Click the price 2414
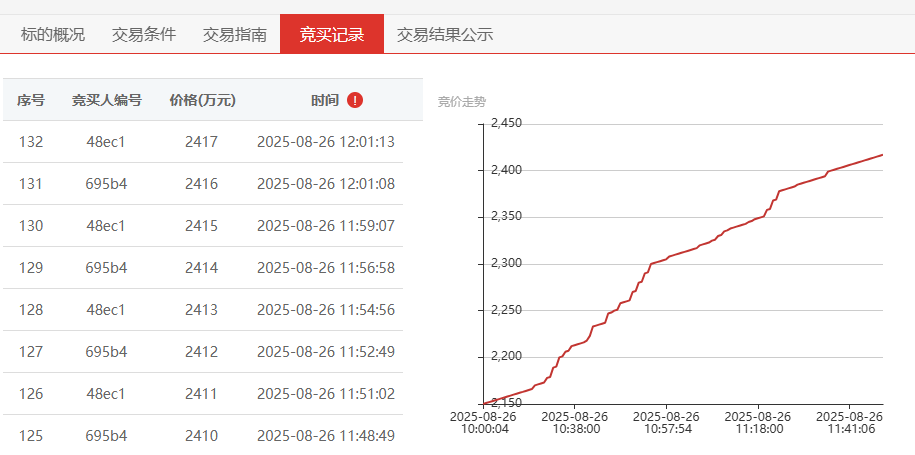The image size is (915, 455). click(x=202, y=268)
